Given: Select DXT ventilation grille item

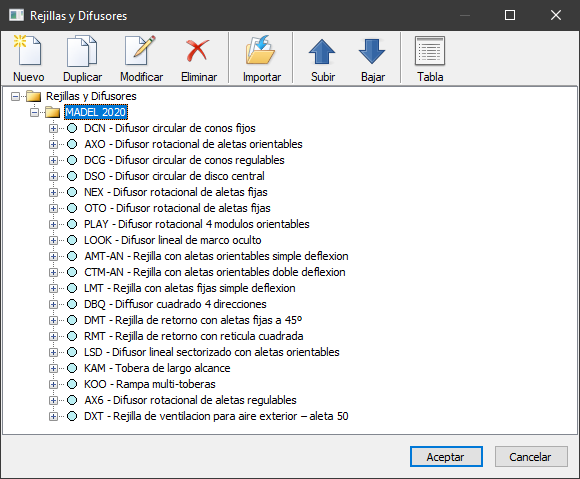Looking at the screenshot, I should (216, 416).
